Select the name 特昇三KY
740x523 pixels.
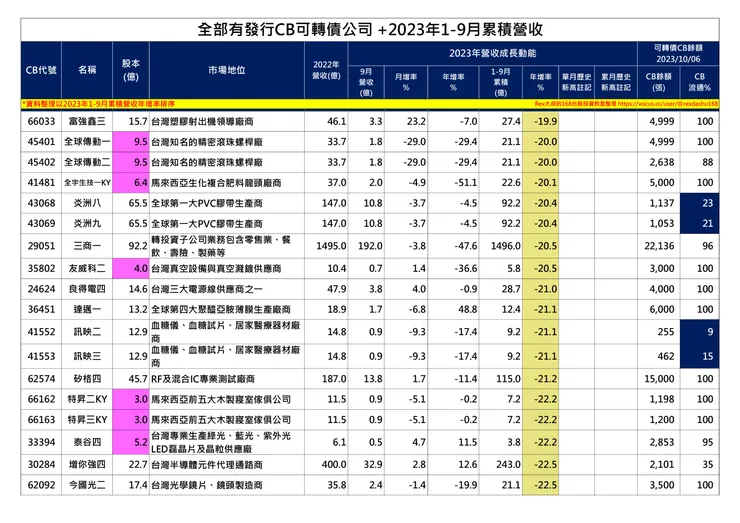click(87, 419)
